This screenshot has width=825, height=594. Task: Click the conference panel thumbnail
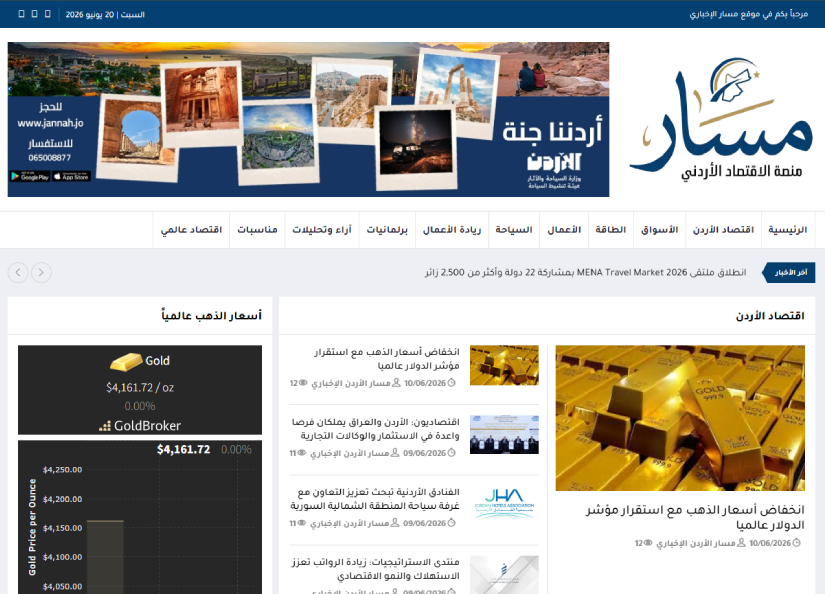(504, 435)
